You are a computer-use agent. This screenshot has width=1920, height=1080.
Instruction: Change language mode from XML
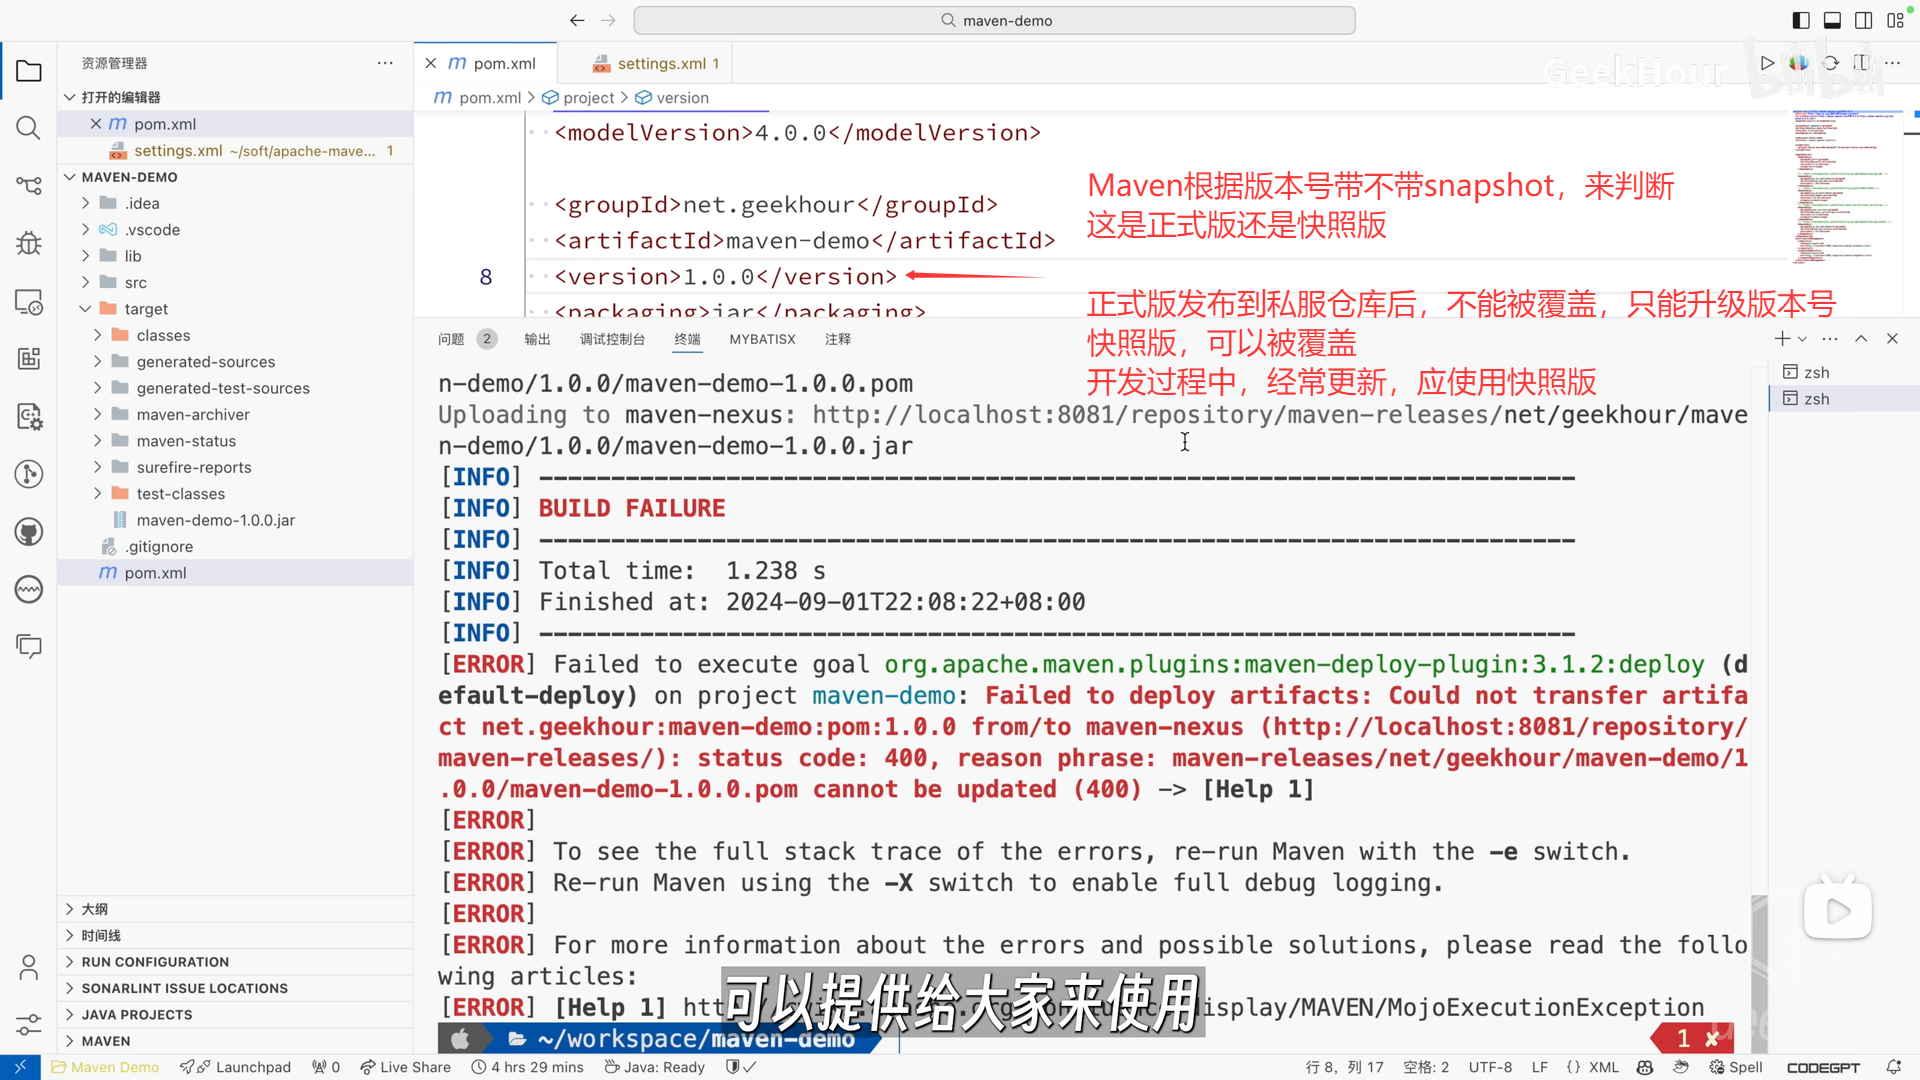click(1604, 1067)
